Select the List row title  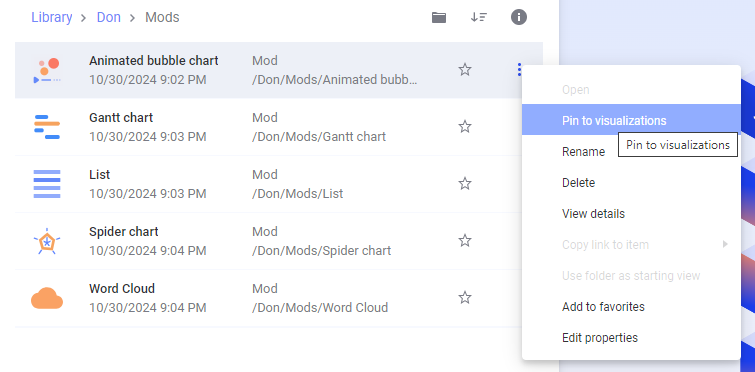(x=100, y=175)
